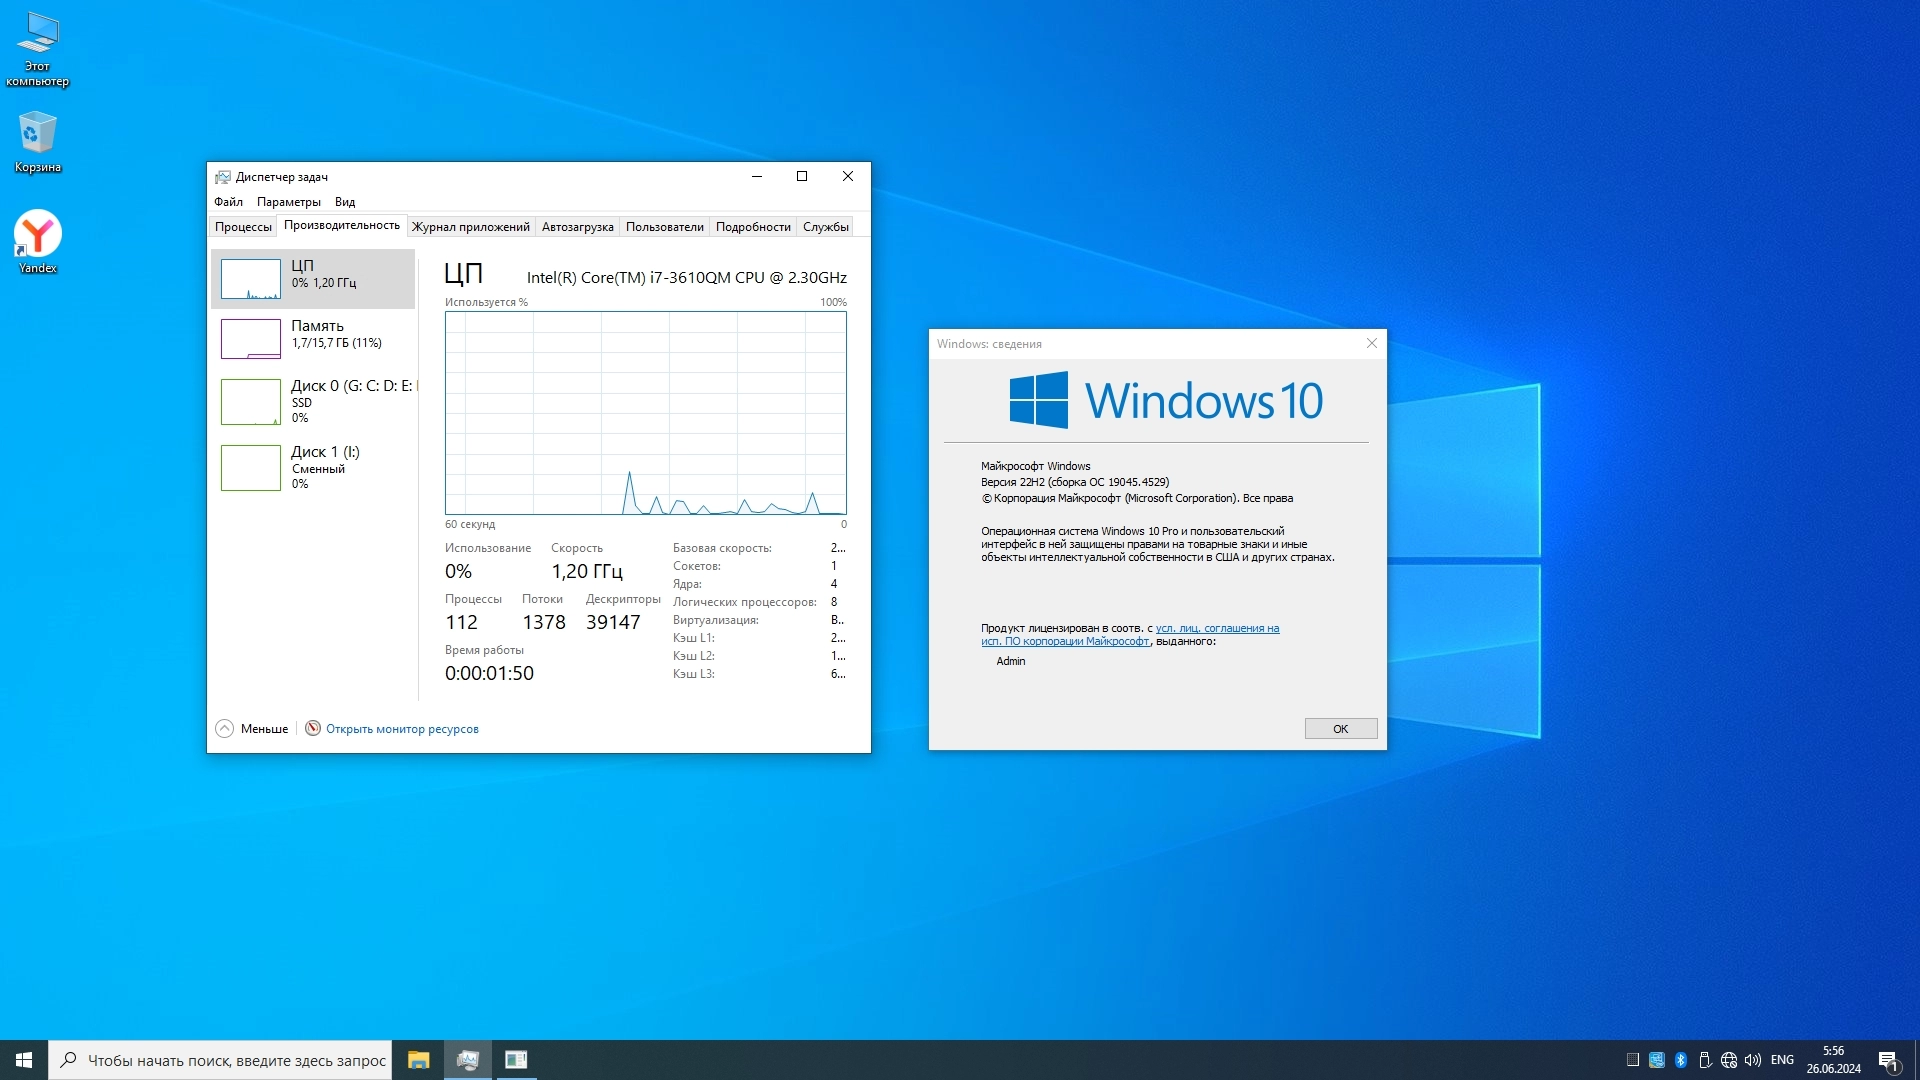This screenshot has width=1920, height=1080.
Task: Click the taskbar search input field
Action: click(235, 1060)
